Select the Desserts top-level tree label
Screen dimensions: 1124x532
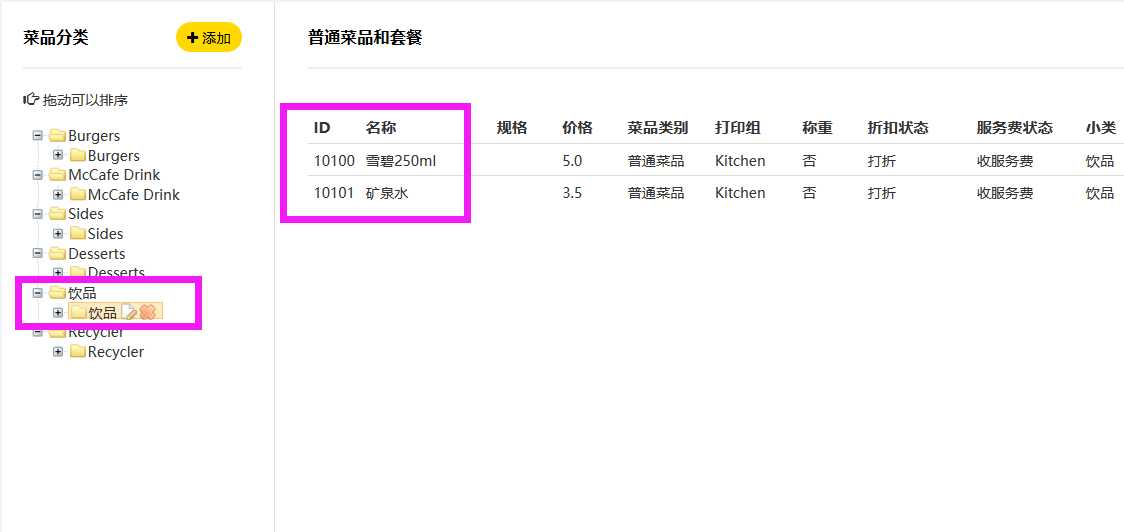click(96, 253)
